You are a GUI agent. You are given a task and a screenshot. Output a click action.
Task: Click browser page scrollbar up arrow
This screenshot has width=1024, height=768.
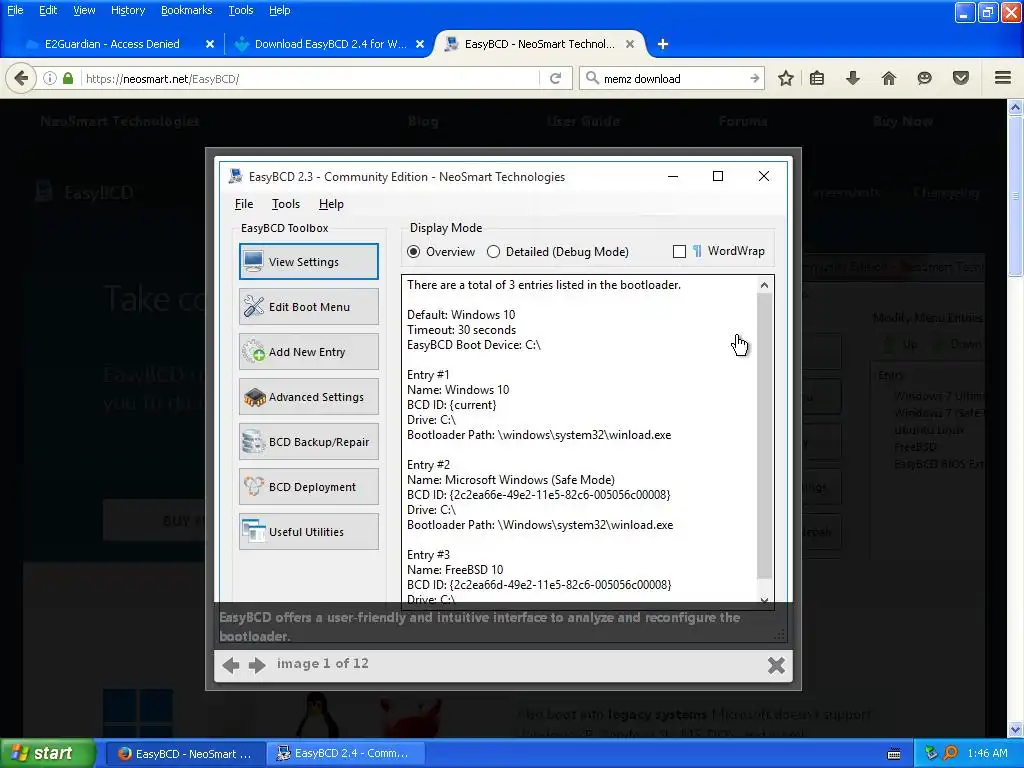coord(1016,108)
